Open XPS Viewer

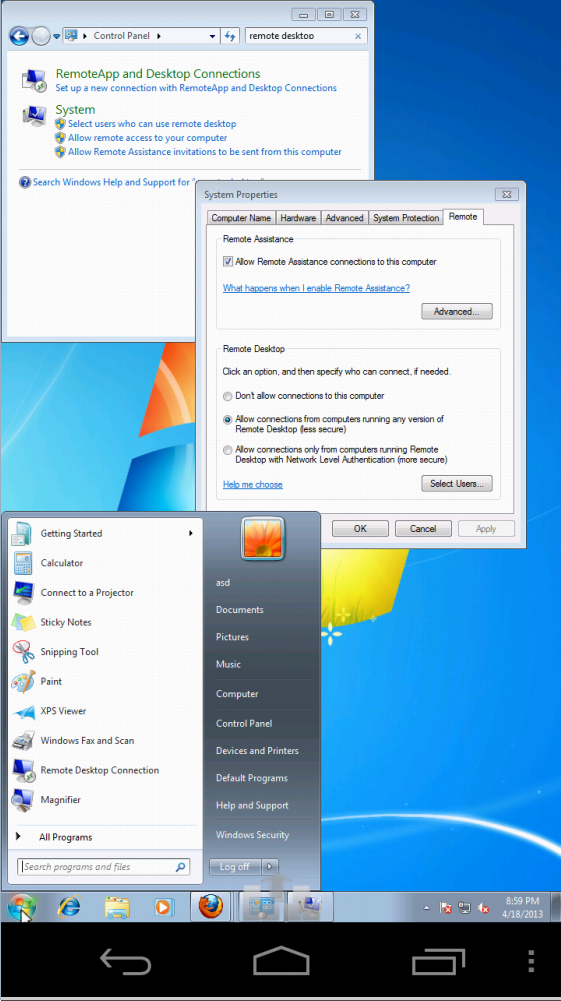(103, 711)
